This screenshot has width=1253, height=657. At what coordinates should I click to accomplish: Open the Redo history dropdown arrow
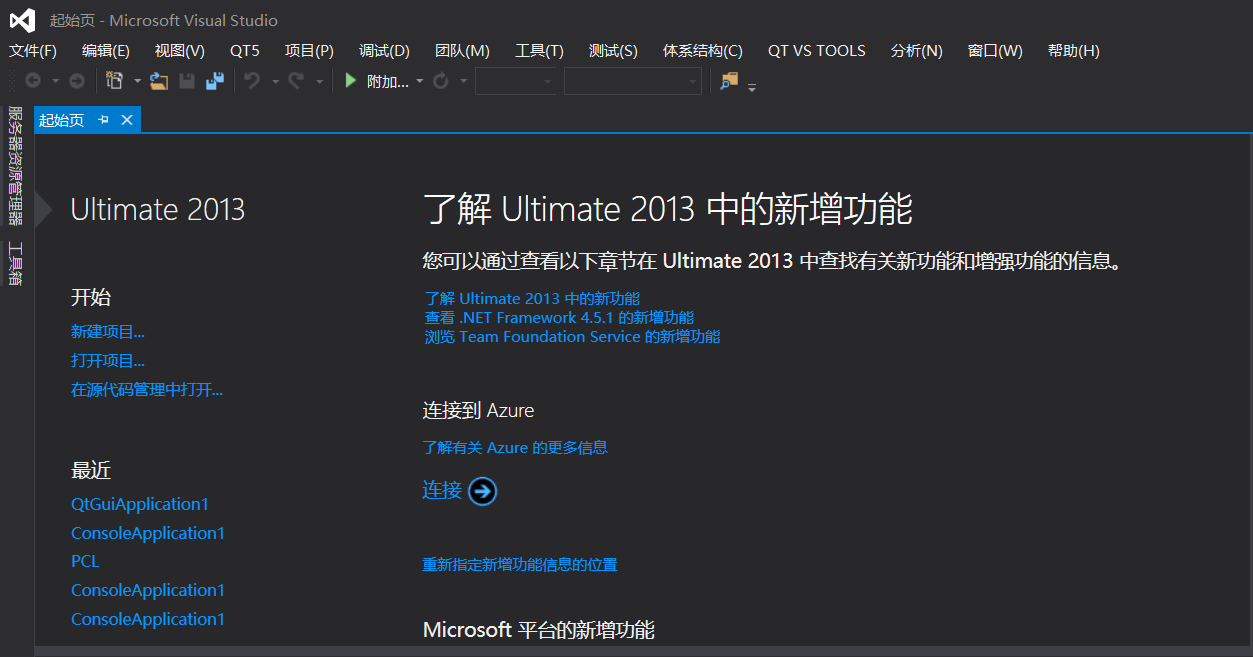[x=319, y=81]
